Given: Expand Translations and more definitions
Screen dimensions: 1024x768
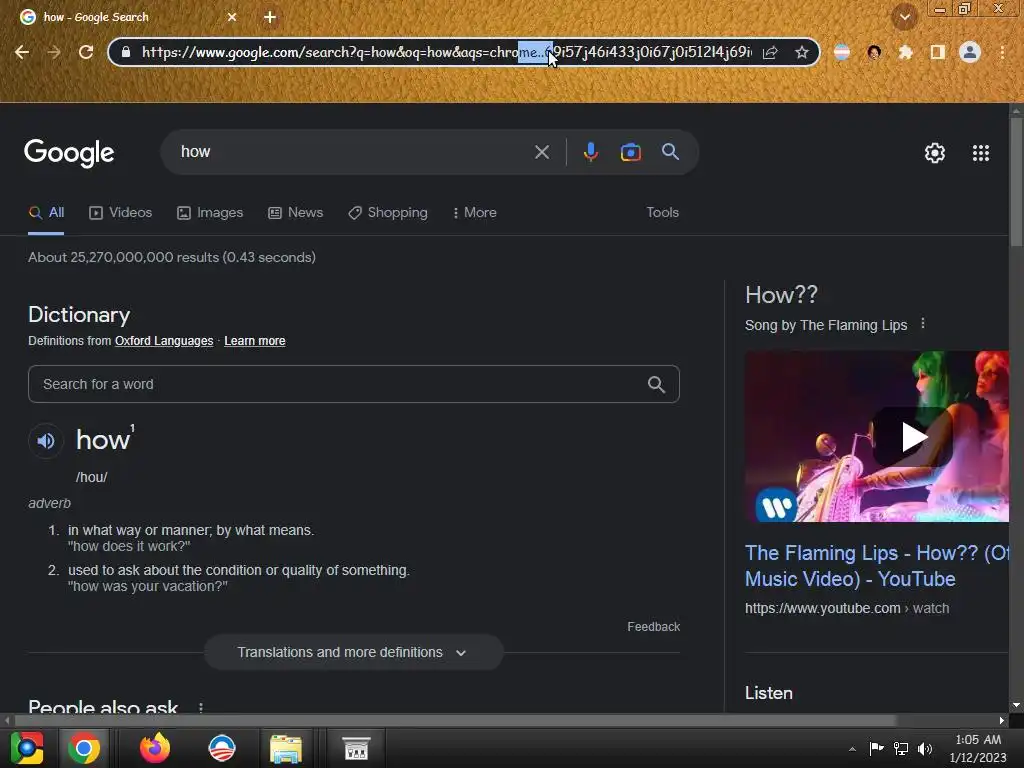Looking at the screenshot, I should [353, 652].
